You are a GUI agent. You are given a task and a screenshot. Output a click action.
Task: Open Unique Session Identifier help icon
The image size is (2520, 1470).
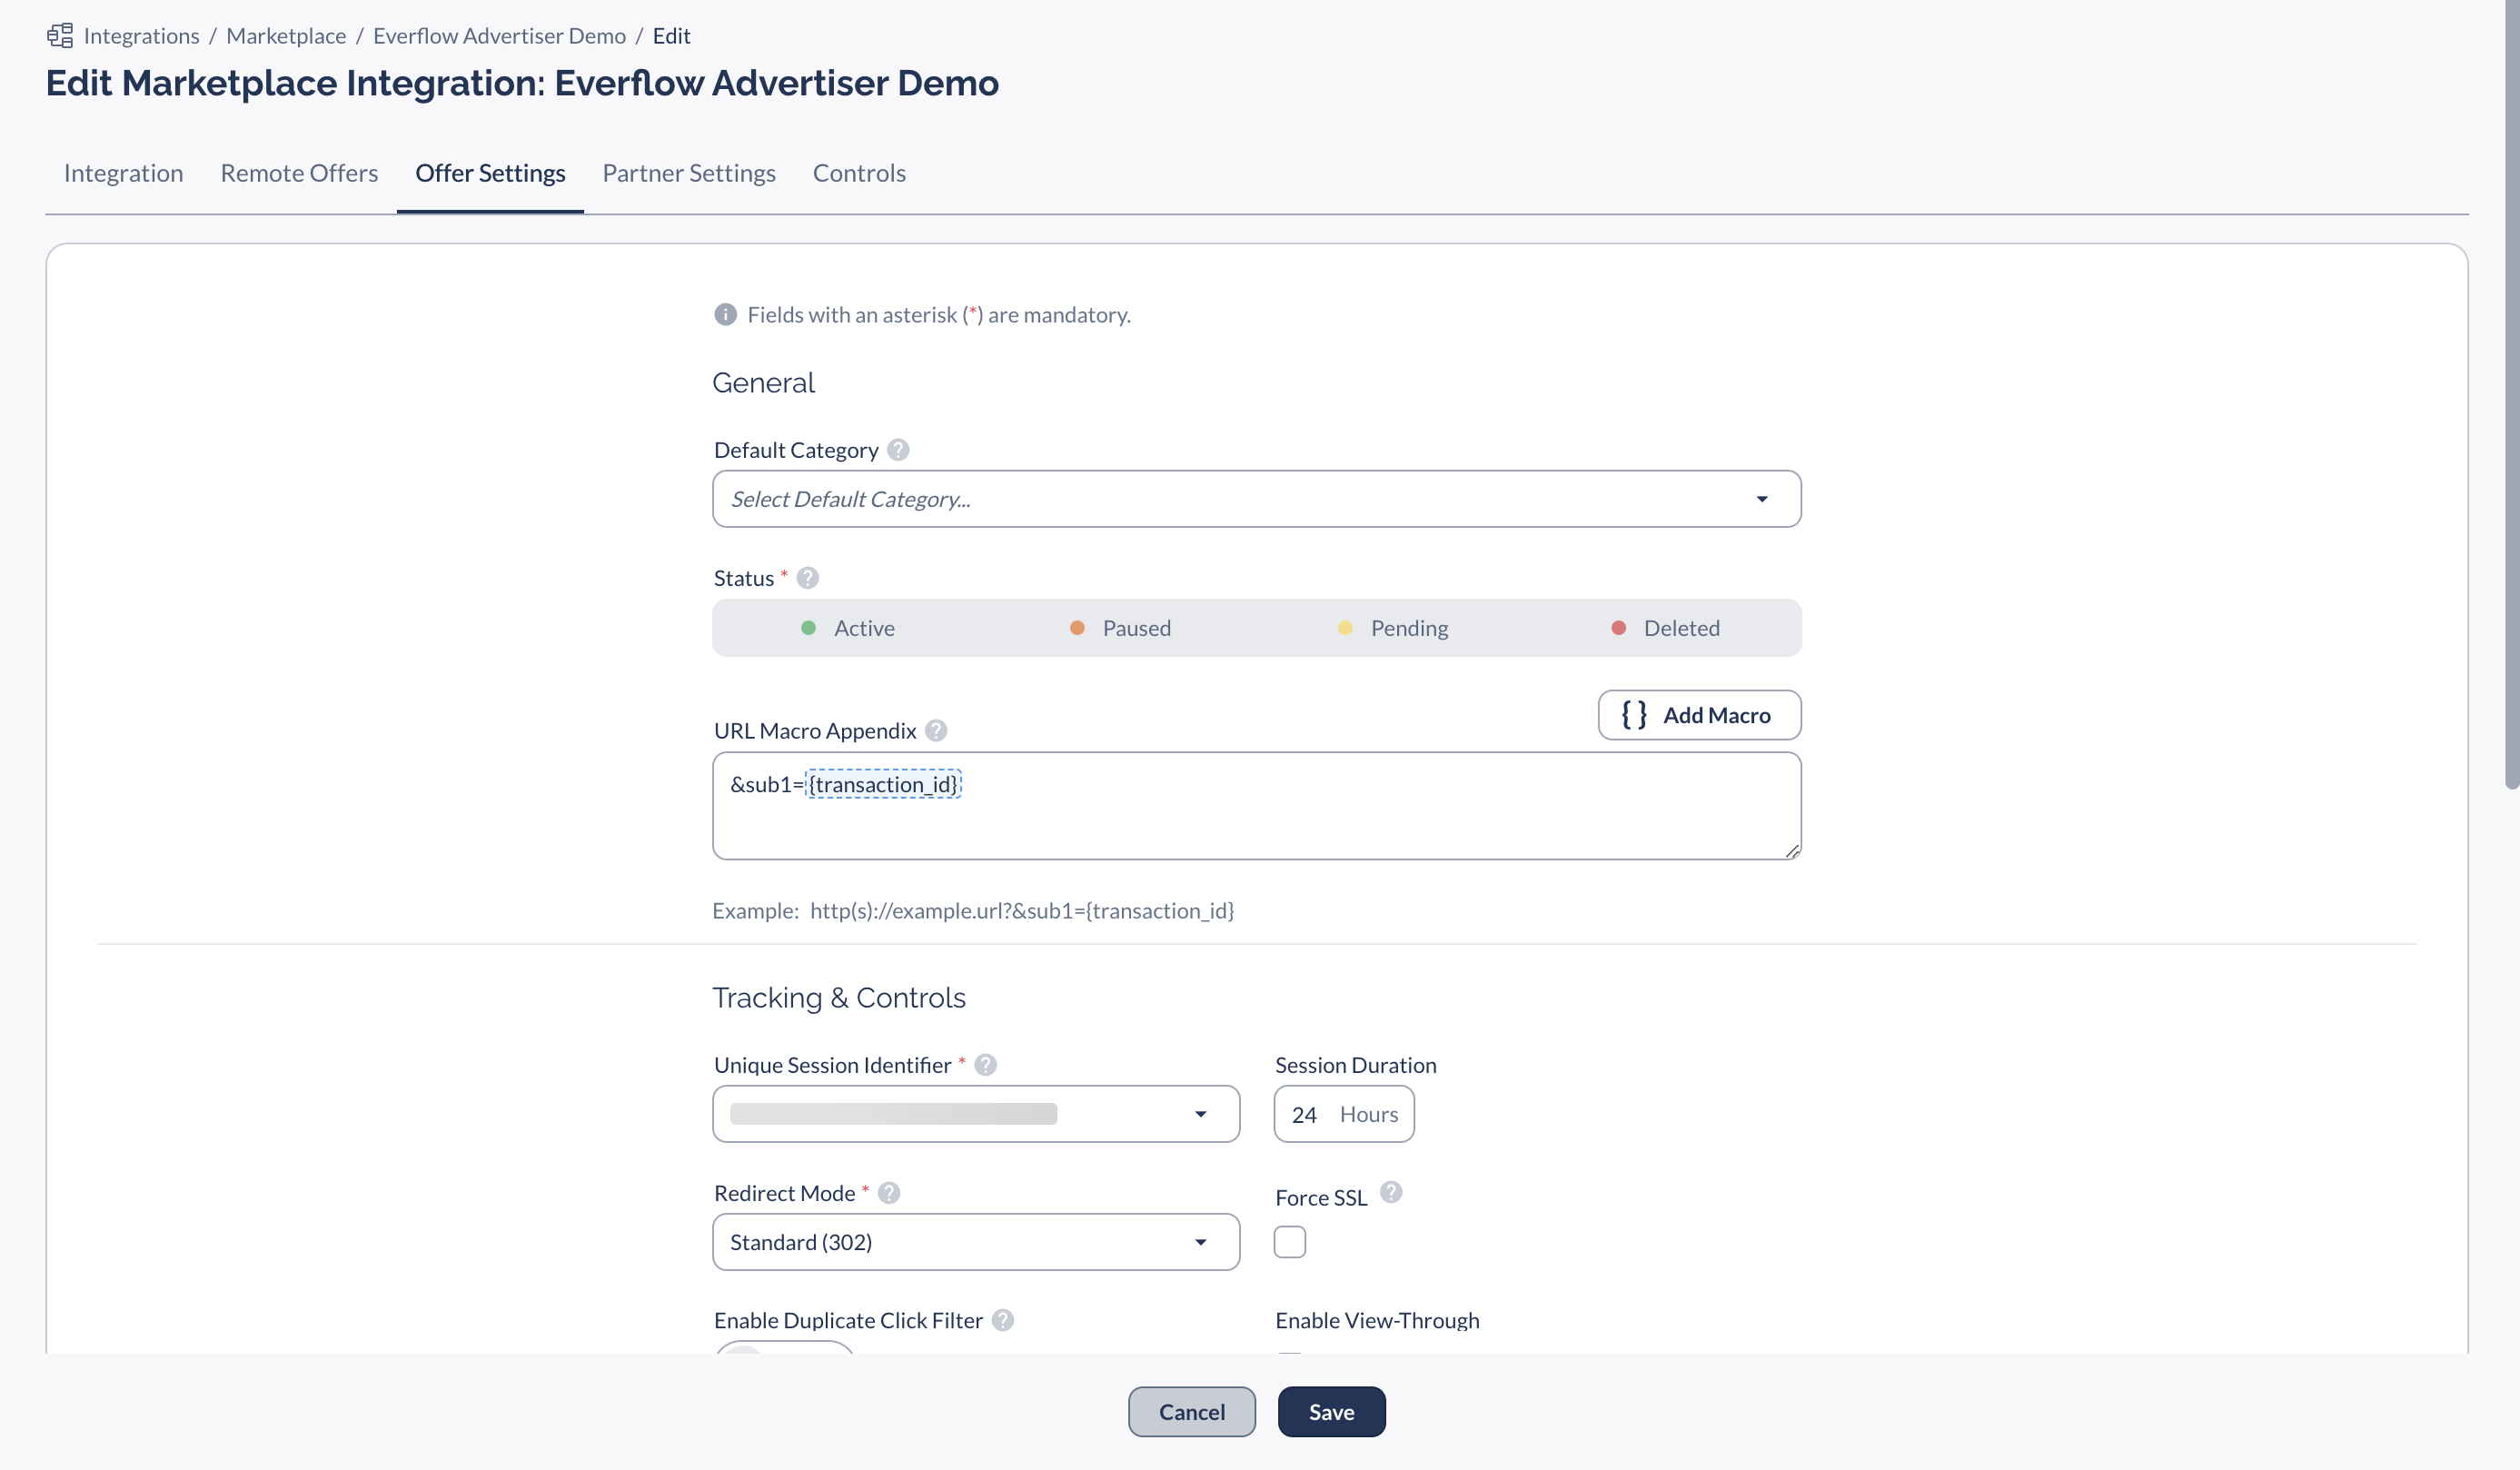[986, 1065]
